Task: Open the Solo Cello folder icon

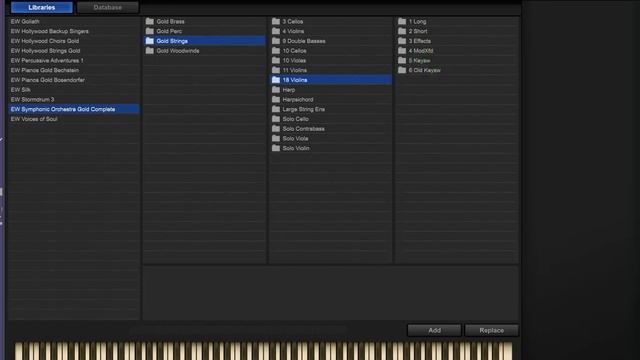Action: [x=276, y=119]
